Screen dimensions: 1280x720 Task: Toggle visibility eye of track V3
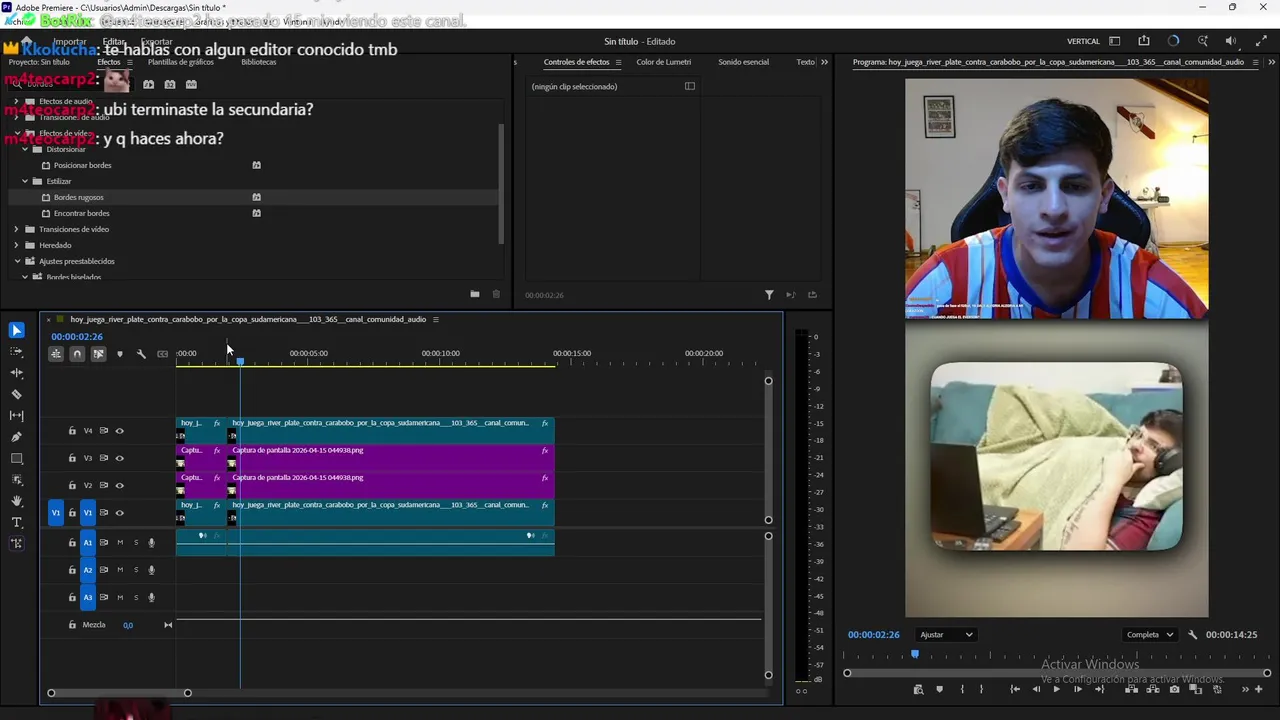pyautogui.click(x=119, y=458)
